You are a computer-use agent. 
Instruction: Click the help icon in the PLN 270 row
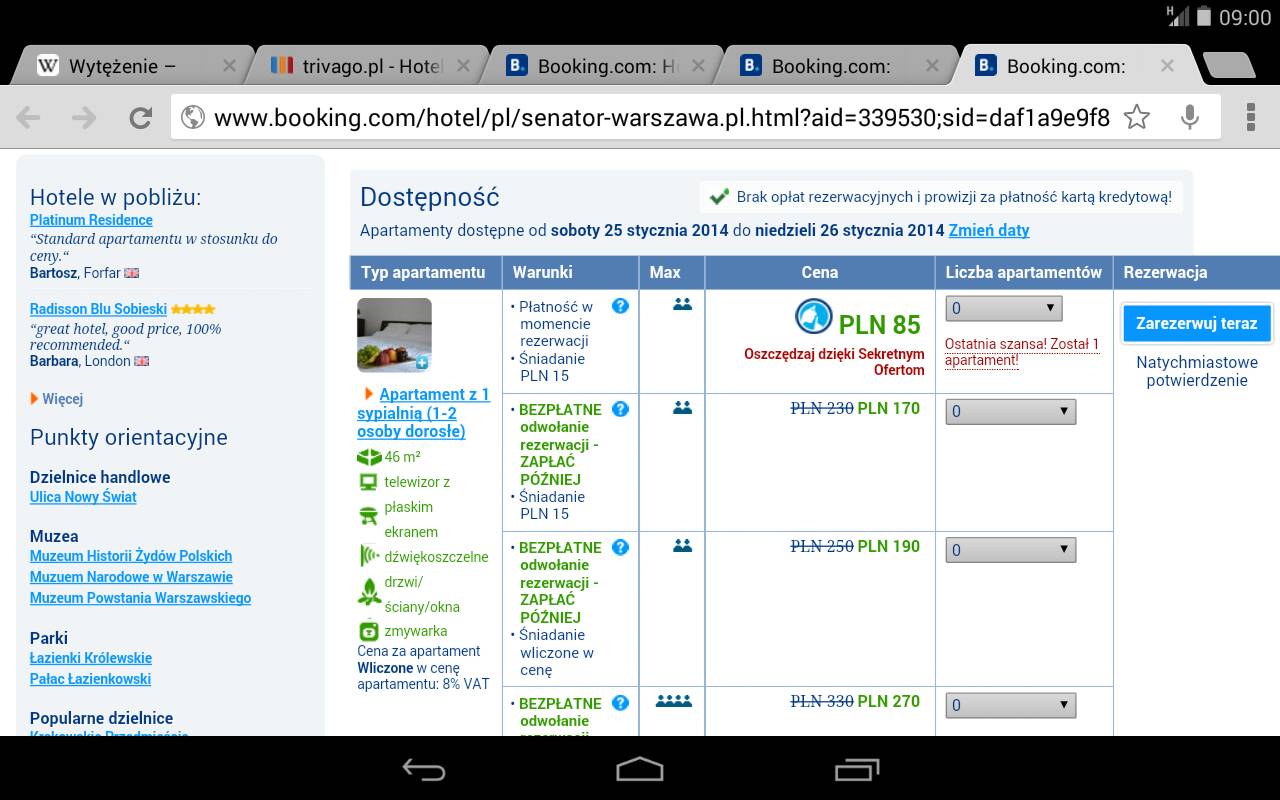click(620, 703)
